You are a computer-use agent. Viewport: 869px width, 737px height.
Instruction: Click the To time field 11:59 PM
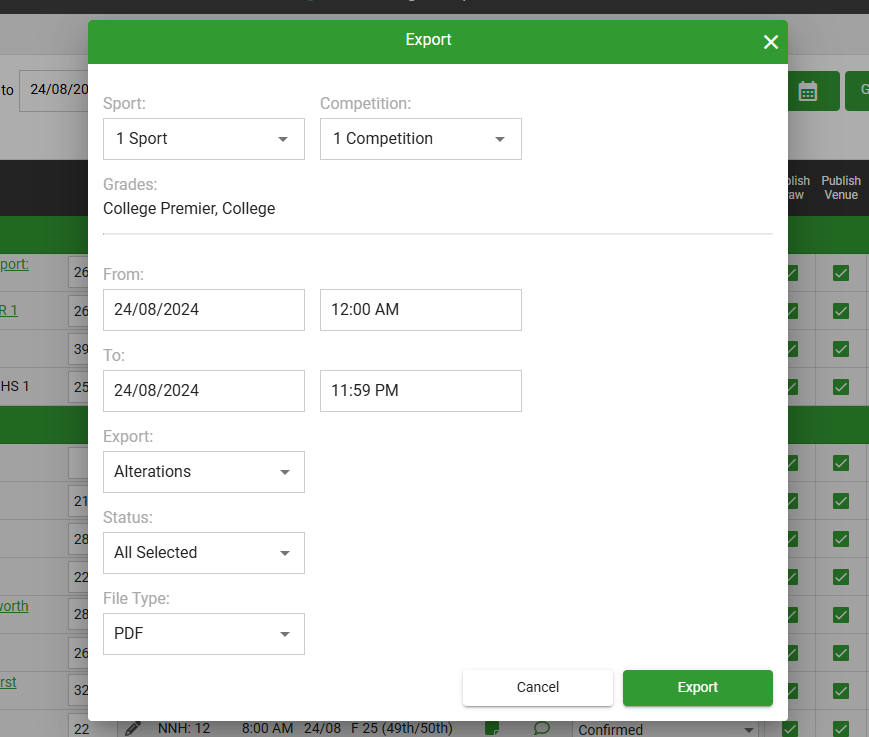pos(421,391)
